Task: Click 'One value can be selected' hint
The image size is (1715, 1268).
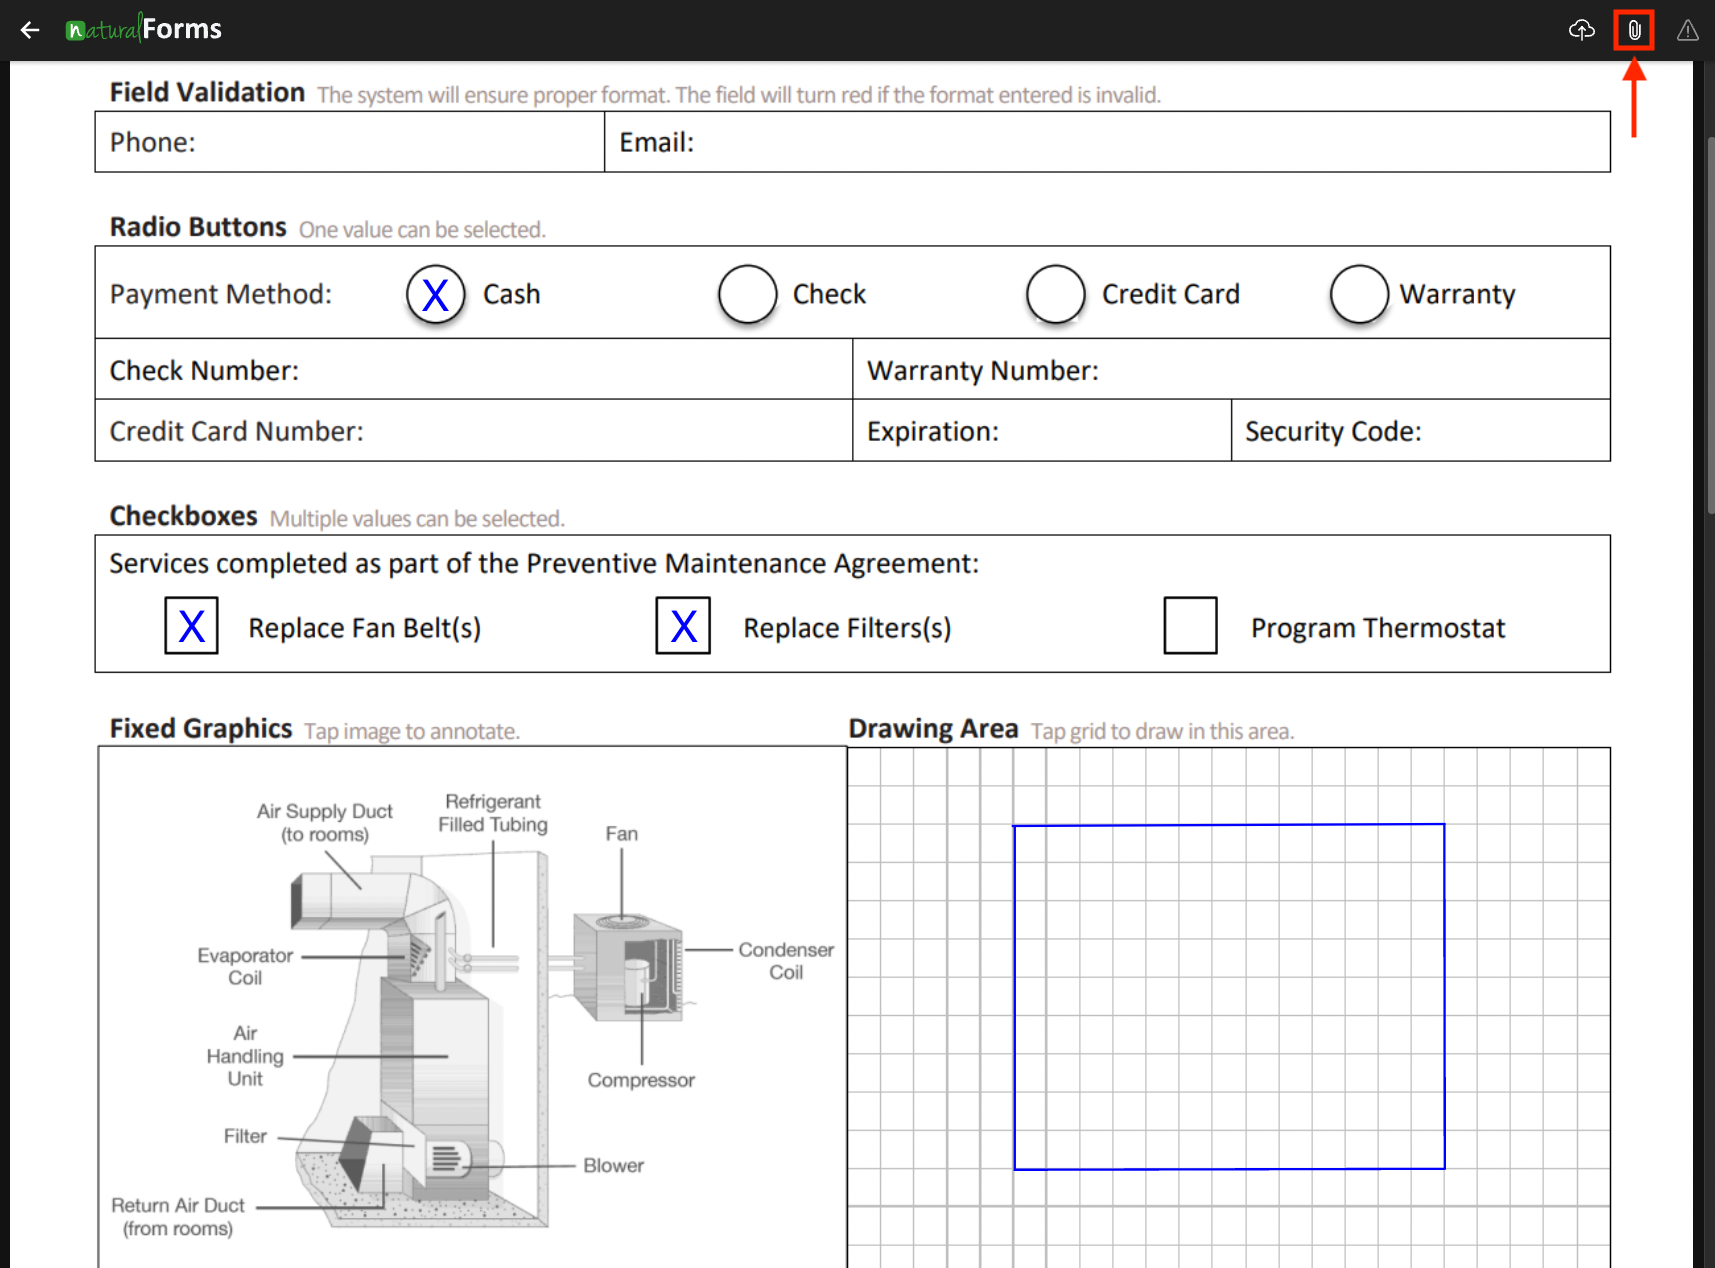Action: [422, 230]
